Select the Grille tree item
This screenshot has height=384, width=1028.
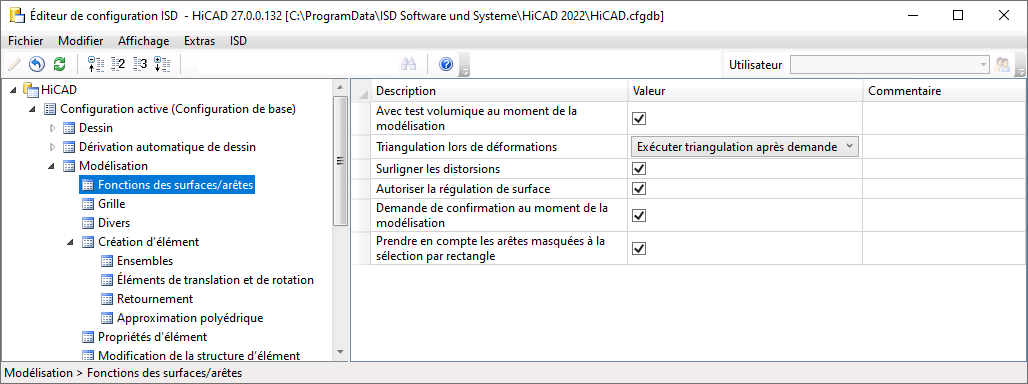(111, 204)
